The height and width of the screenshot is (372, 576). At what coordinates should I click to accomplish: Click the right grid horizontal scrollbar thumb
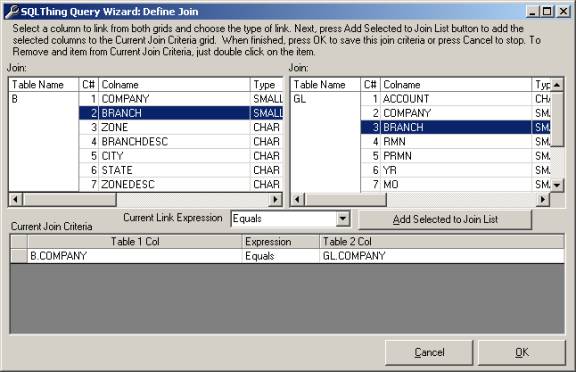click(x=345, y=200)
